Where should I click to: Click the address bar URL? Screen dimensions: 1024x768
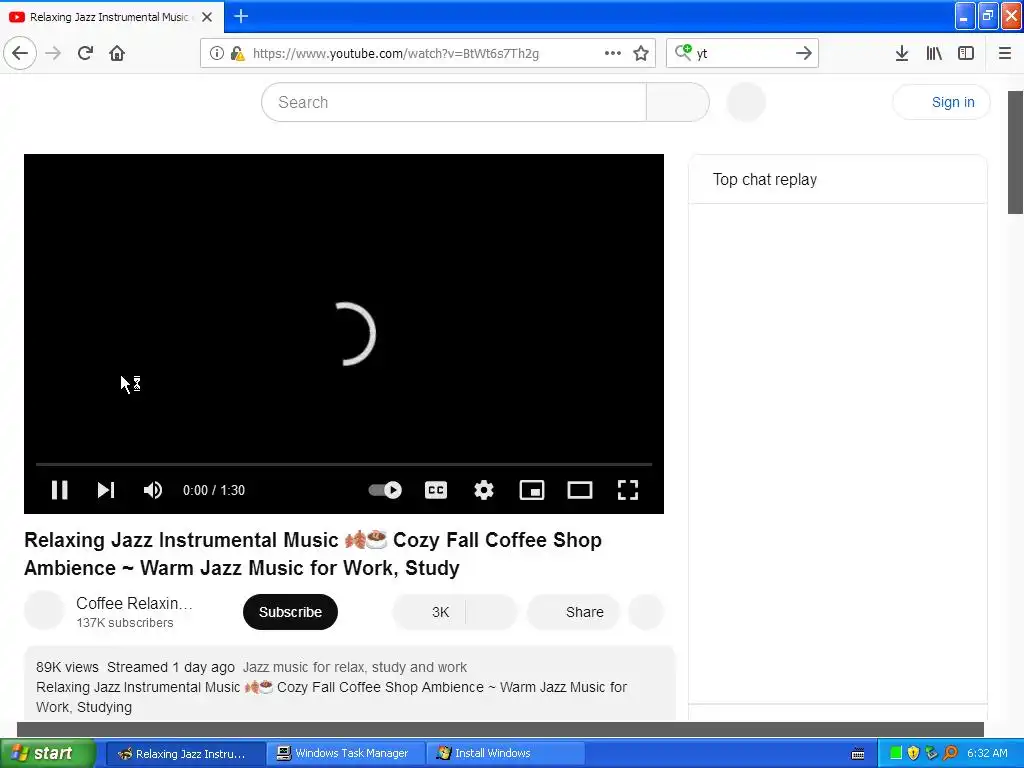coord(396,54)
